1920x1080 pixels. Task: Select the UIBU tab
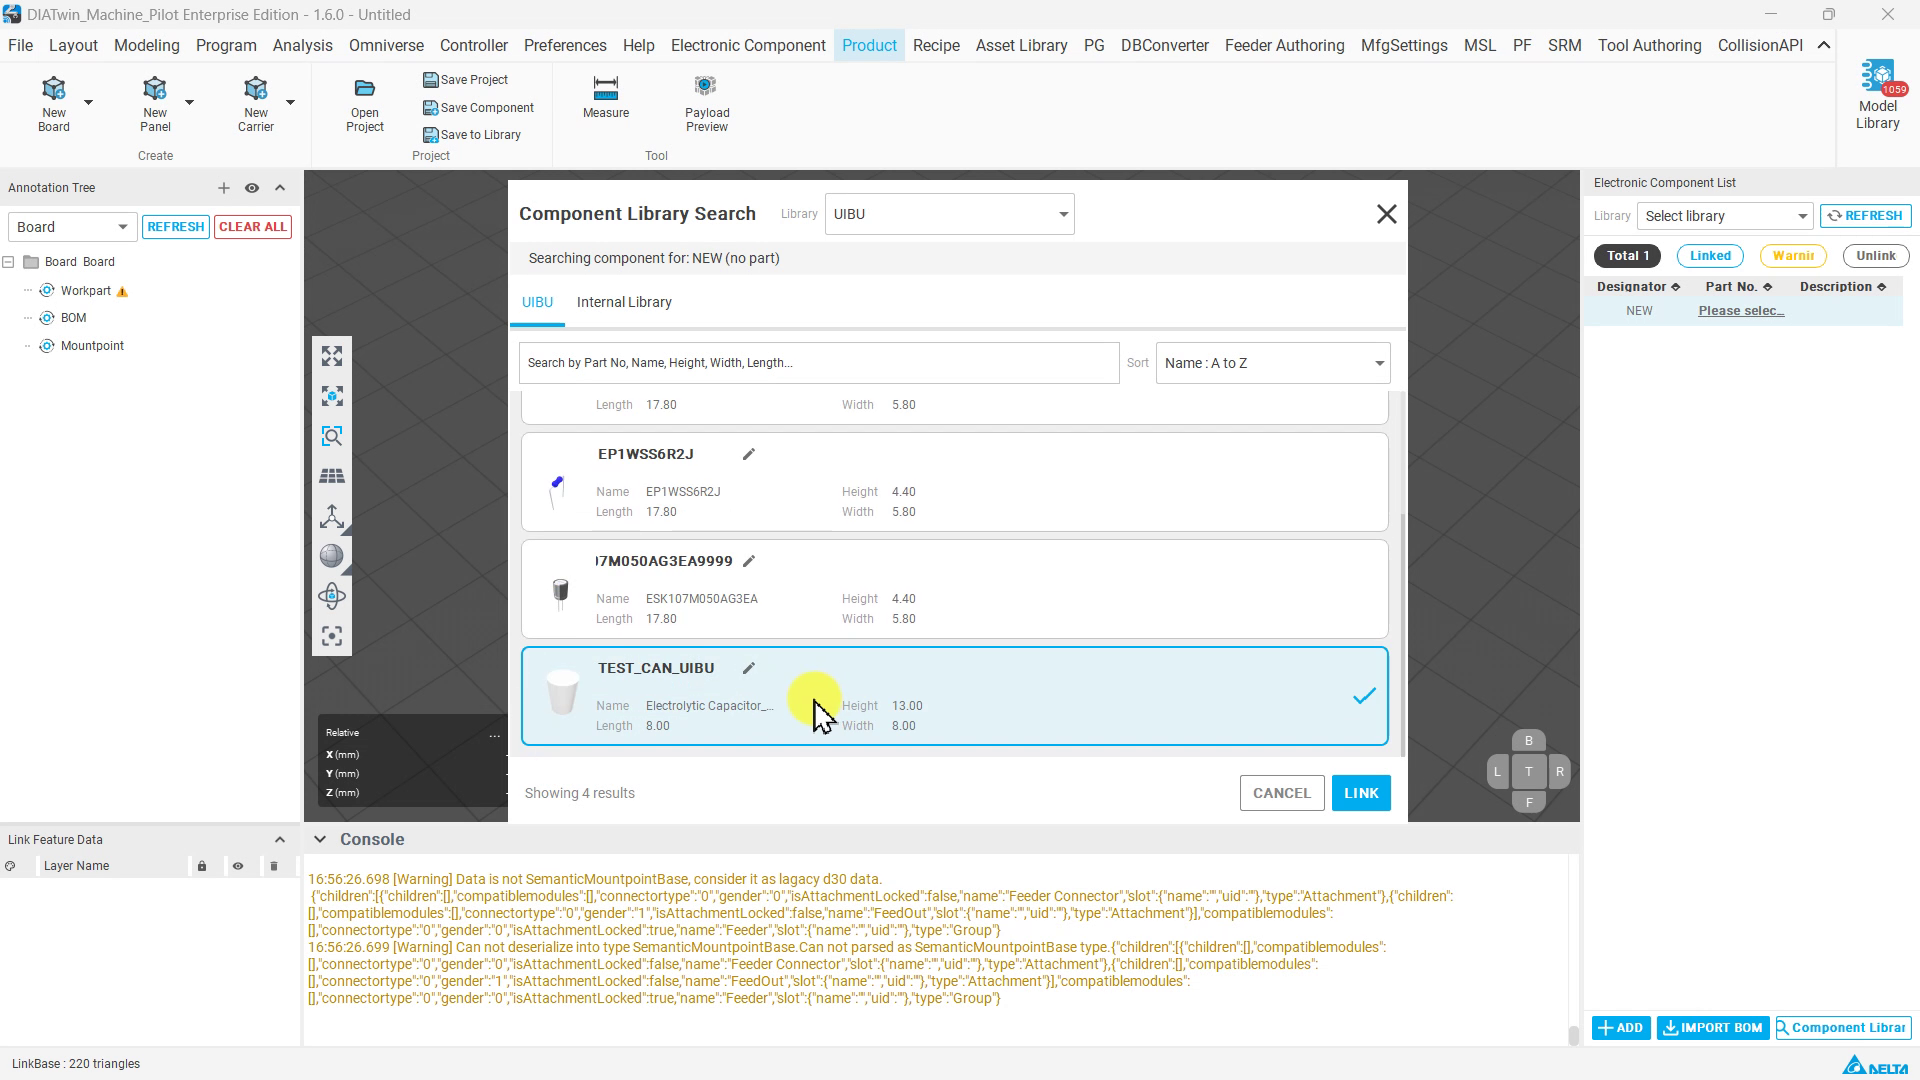point(537,302)
